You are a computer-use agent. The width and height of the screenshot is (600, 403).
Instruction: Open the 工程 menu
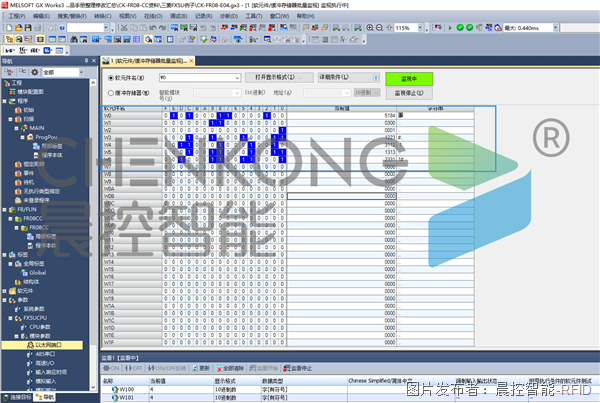[x=17, y=16]
